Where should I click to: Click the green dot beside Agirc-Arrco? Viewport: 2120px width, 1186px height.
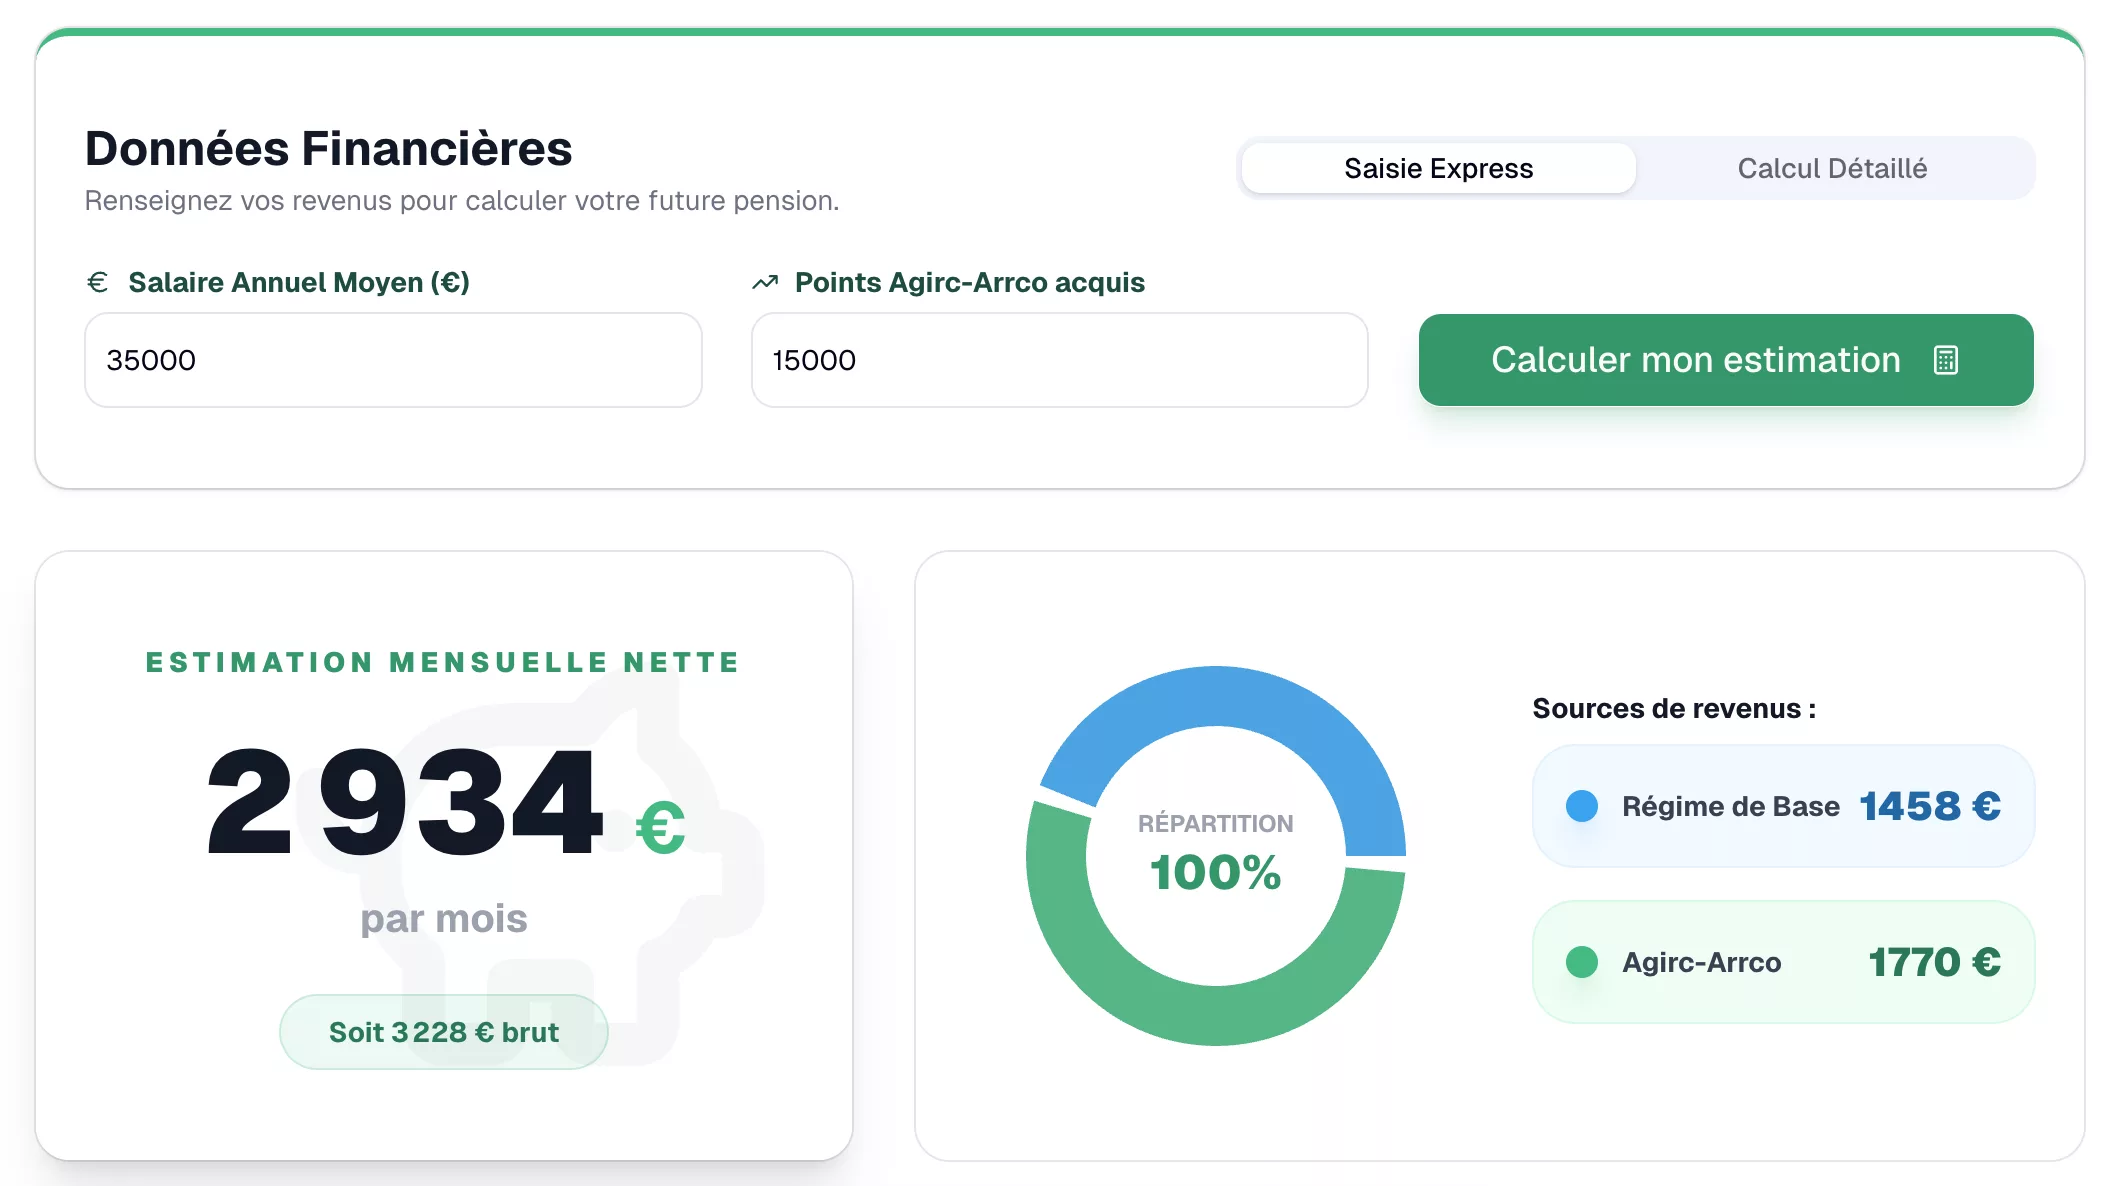pos(1581,962)
